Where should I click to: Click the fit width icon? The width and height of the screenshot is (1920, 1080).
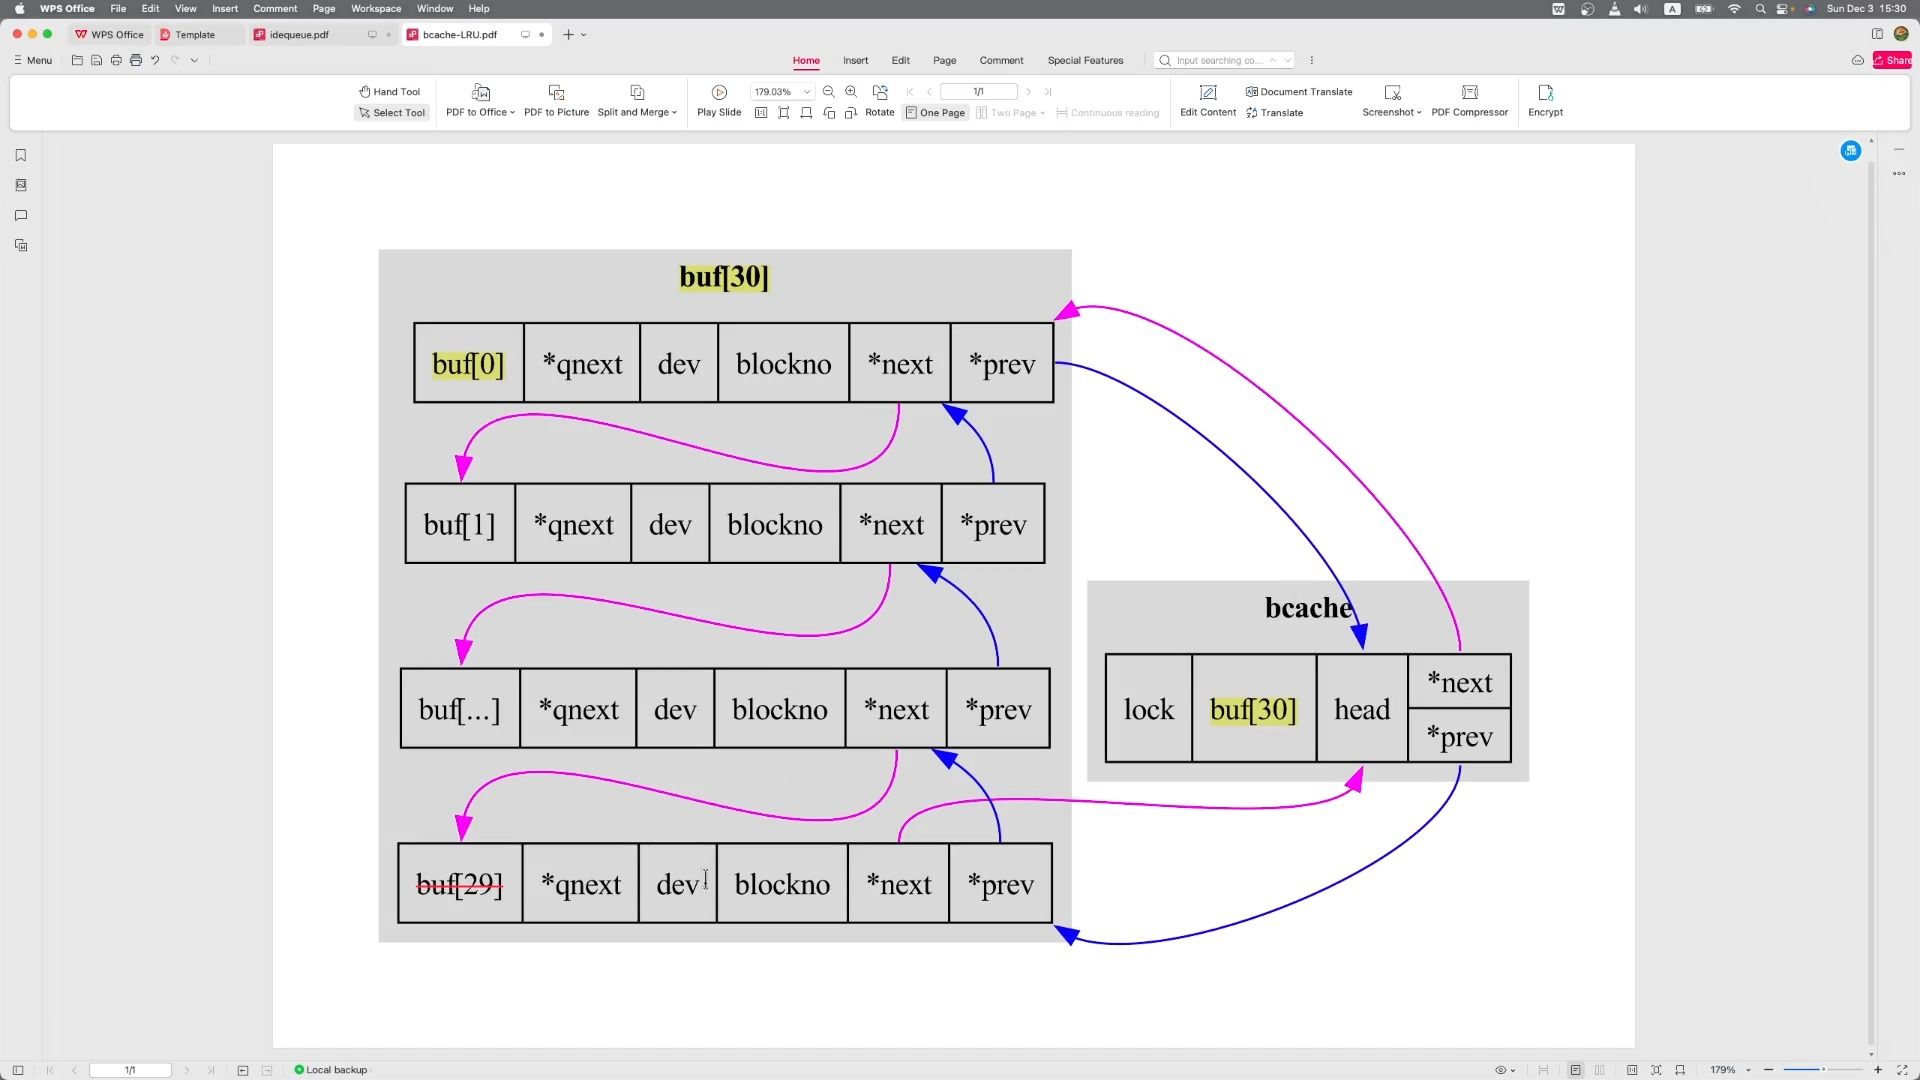click(x=806, y=113)
